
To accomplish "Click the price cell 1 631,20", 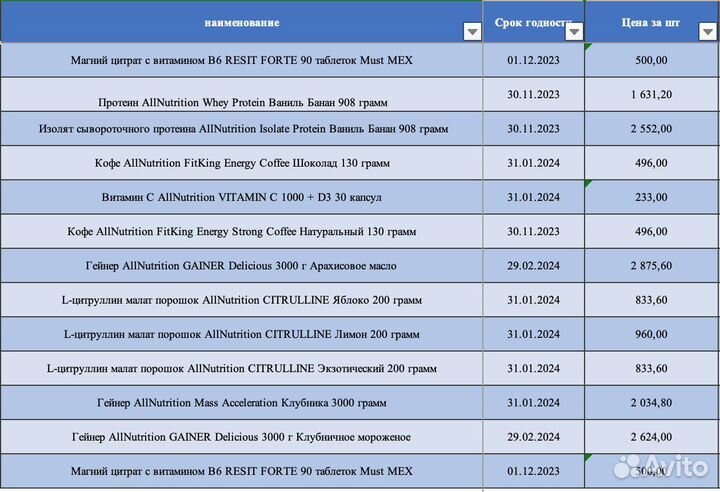I will (x=651, y=94).
